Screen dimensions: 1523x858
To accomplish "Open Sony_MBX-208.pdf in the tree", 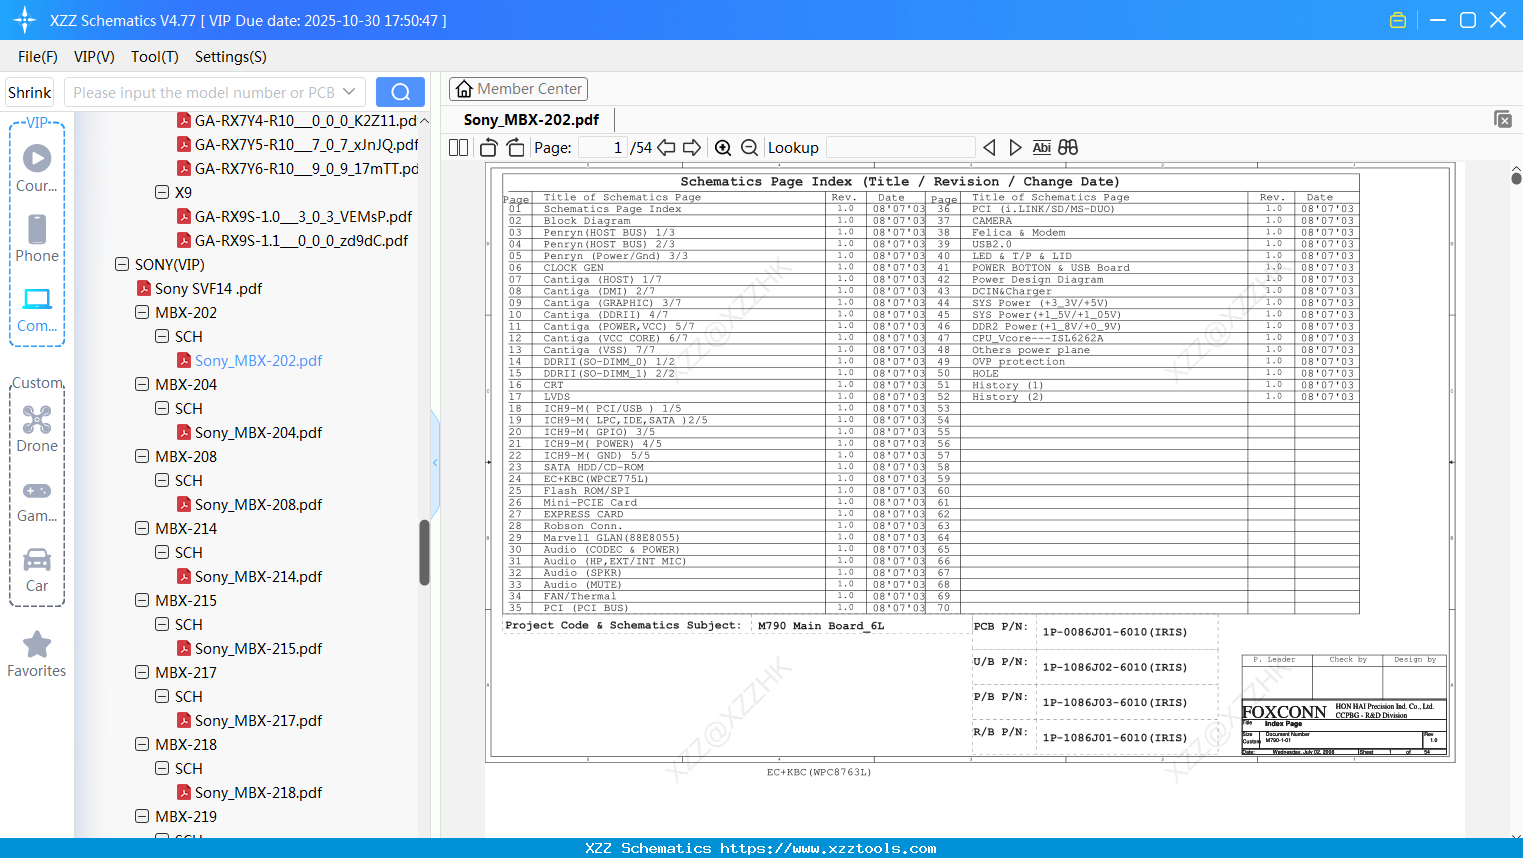I will click(x=258, y=504).
